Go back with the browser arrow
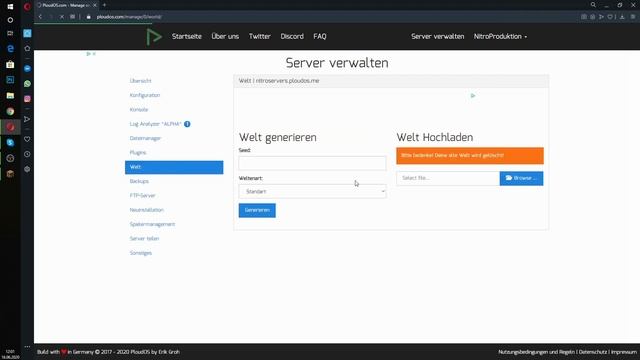640x360 pixels. tap(40, 17)
